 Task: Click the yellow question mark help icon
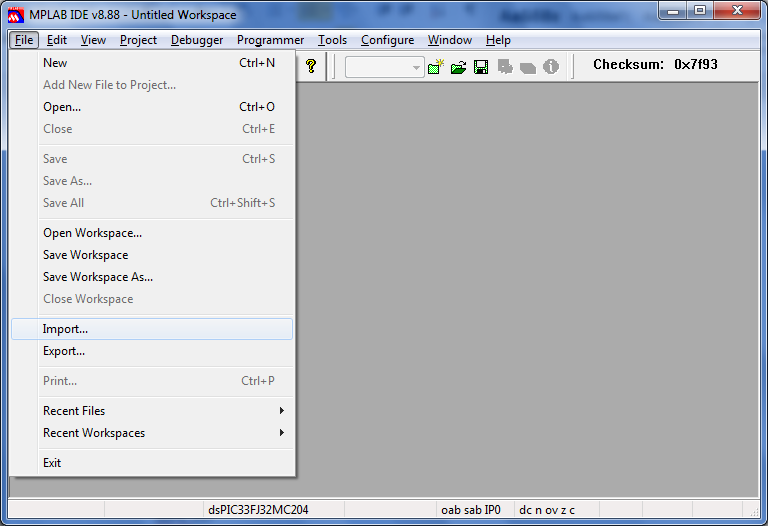click(x=311, y=66)
